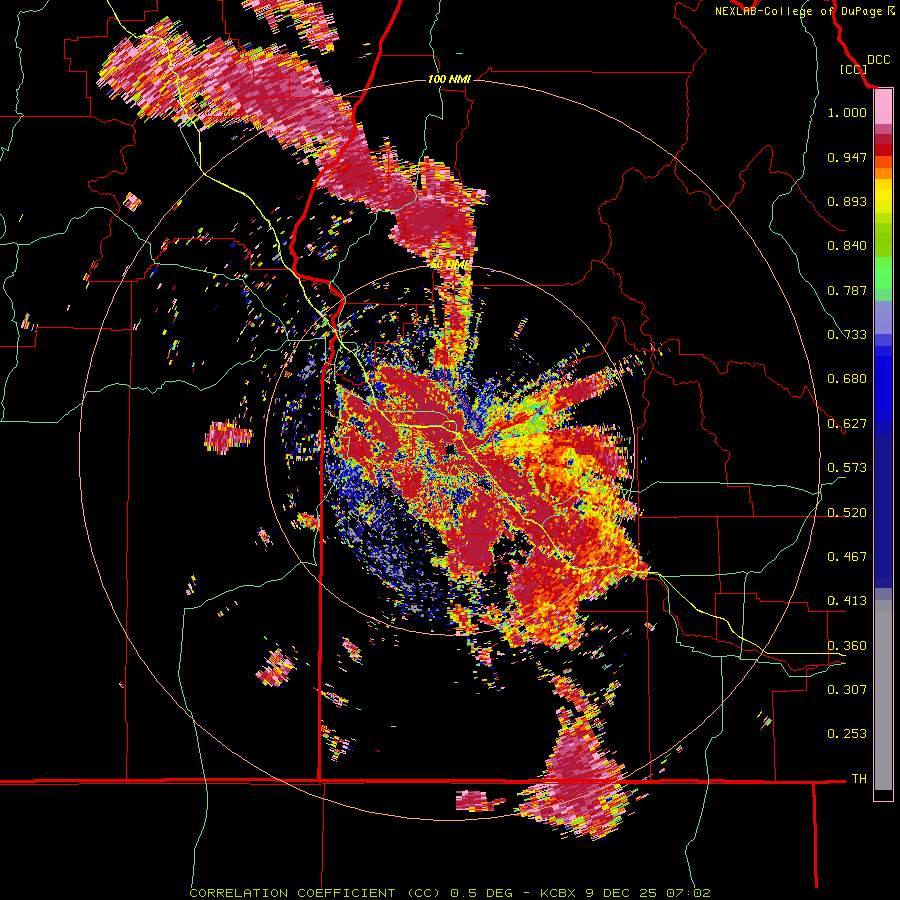The width and height of the screenshot is (900, 900).
Task: Click the 0.467 legend value
Action: 847,557
